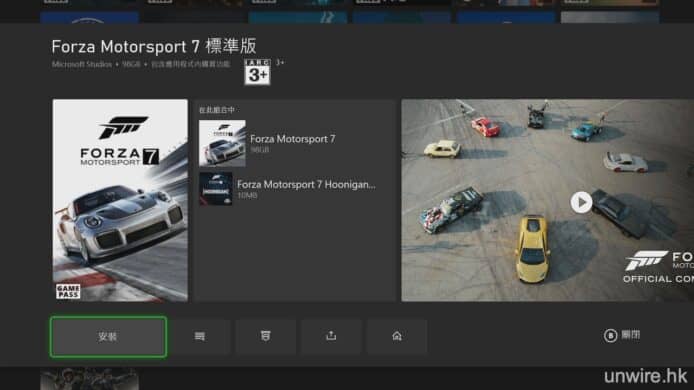This screenshot has height=390, width=694.
Task: Select the B close button prompt
Action: click(x=622, y=335)
